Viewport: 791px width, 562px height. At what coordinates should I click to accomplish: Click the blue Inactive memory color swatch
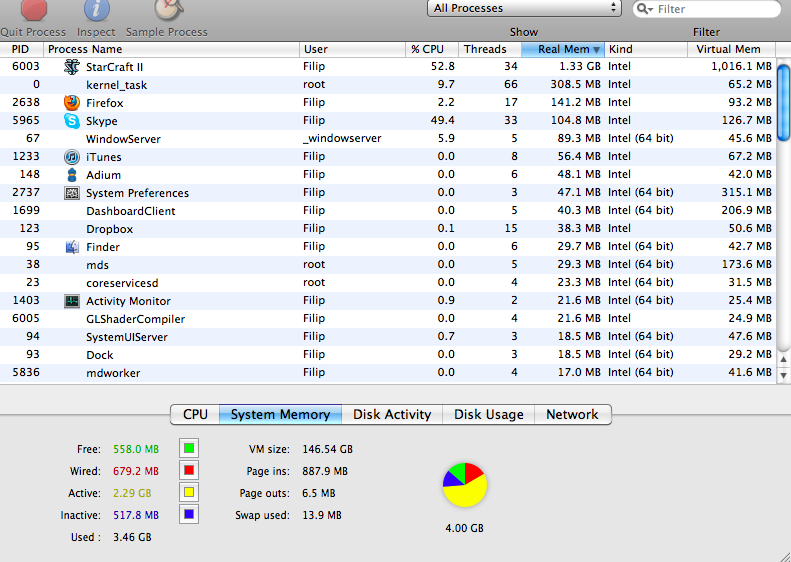[x=189, y=515]
